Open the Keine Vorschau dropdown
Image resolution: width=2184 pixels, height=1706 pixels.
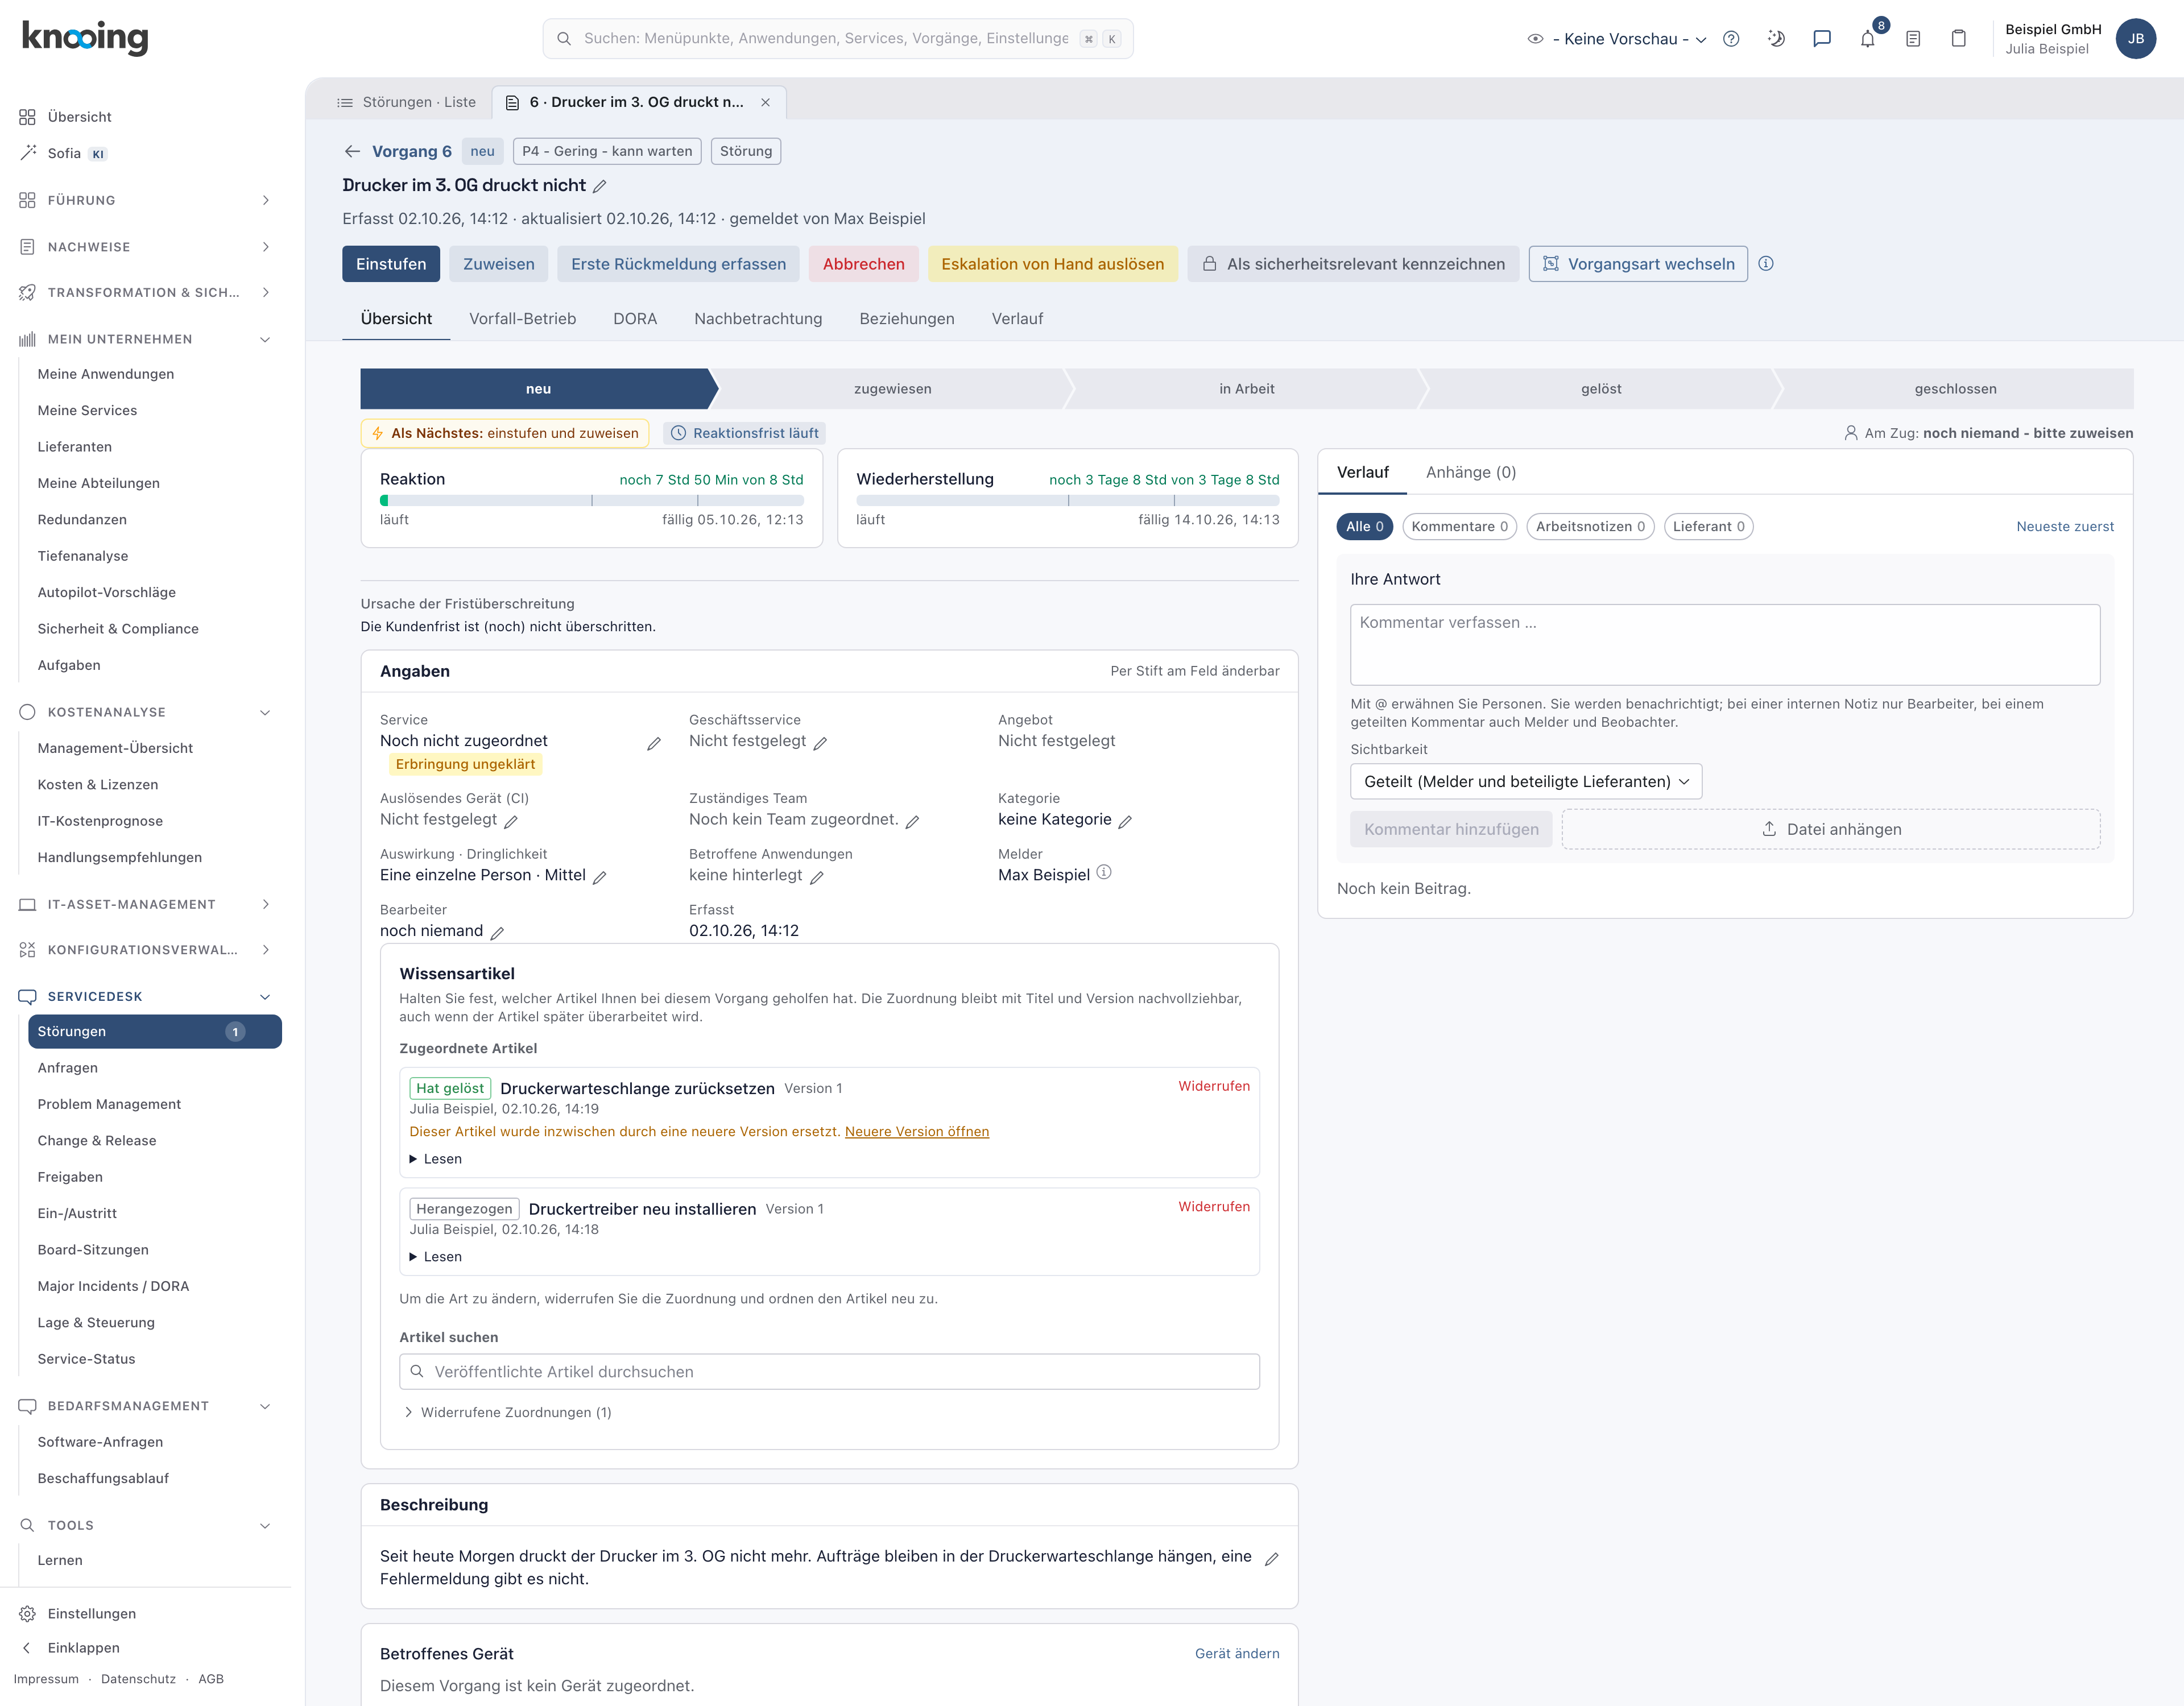click(1618, 39)
